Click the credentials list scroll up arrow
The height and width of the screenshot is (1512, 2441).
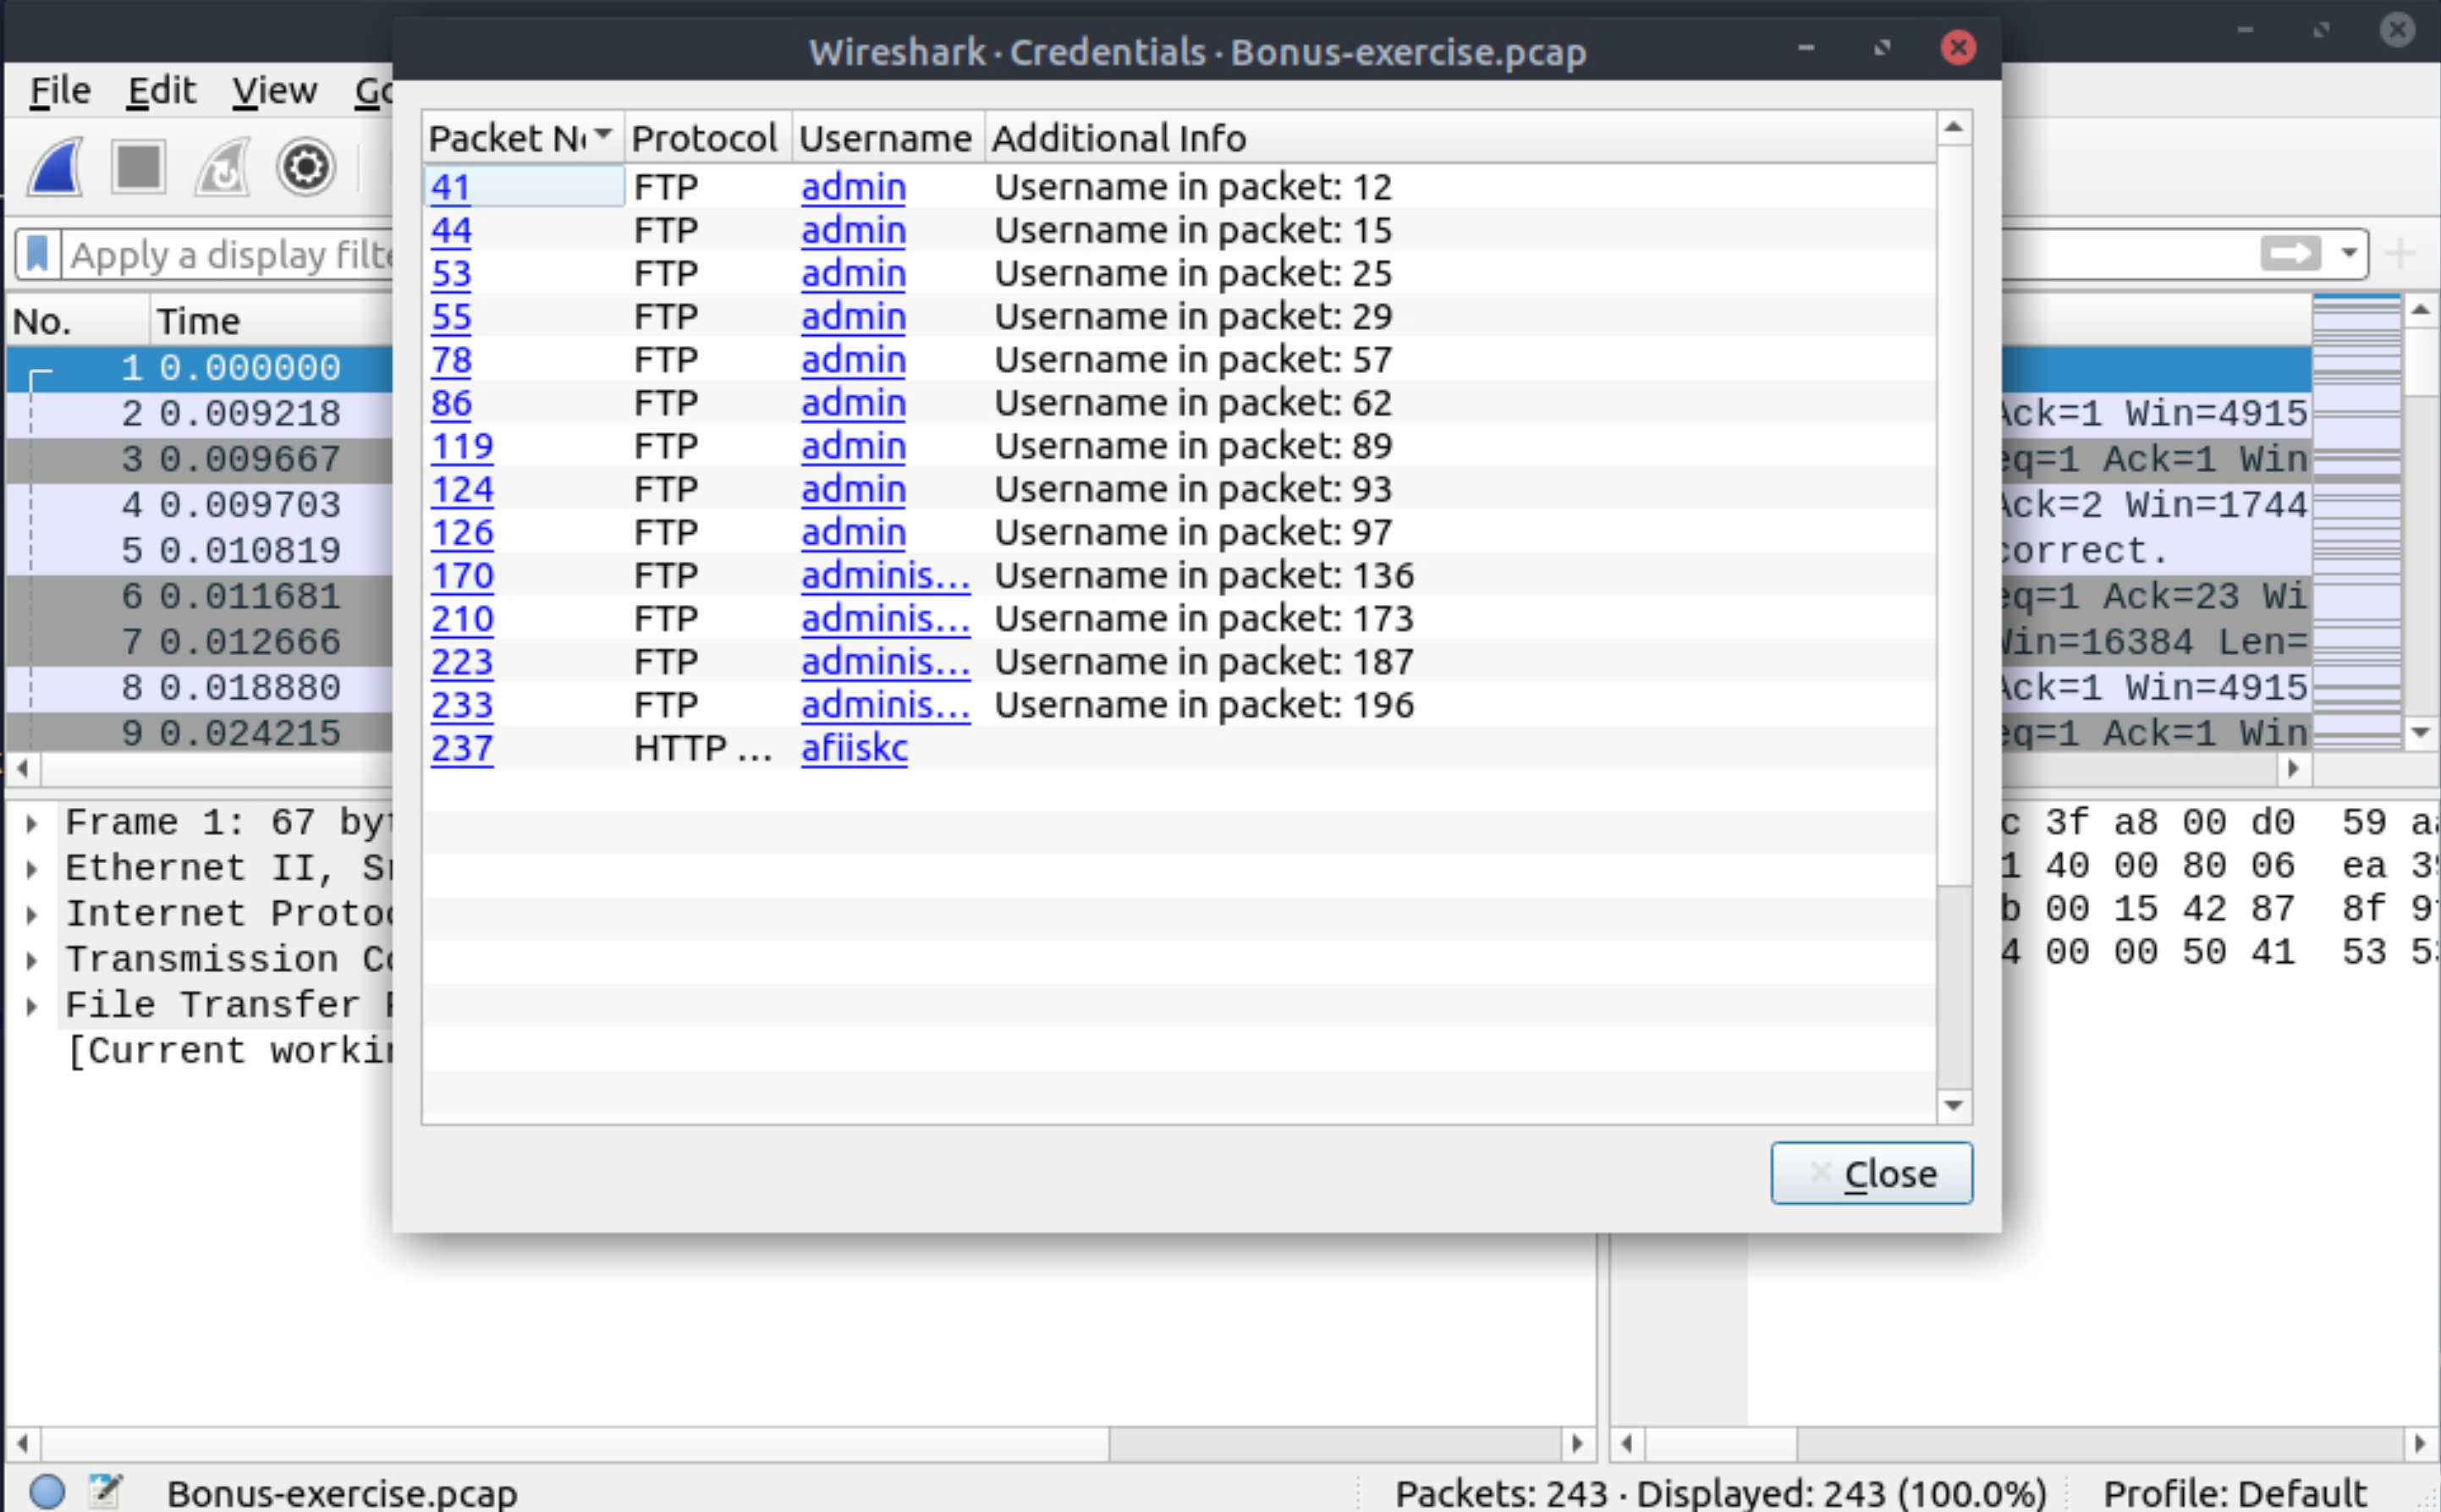pyautogui.click(x=1953, y=128)
